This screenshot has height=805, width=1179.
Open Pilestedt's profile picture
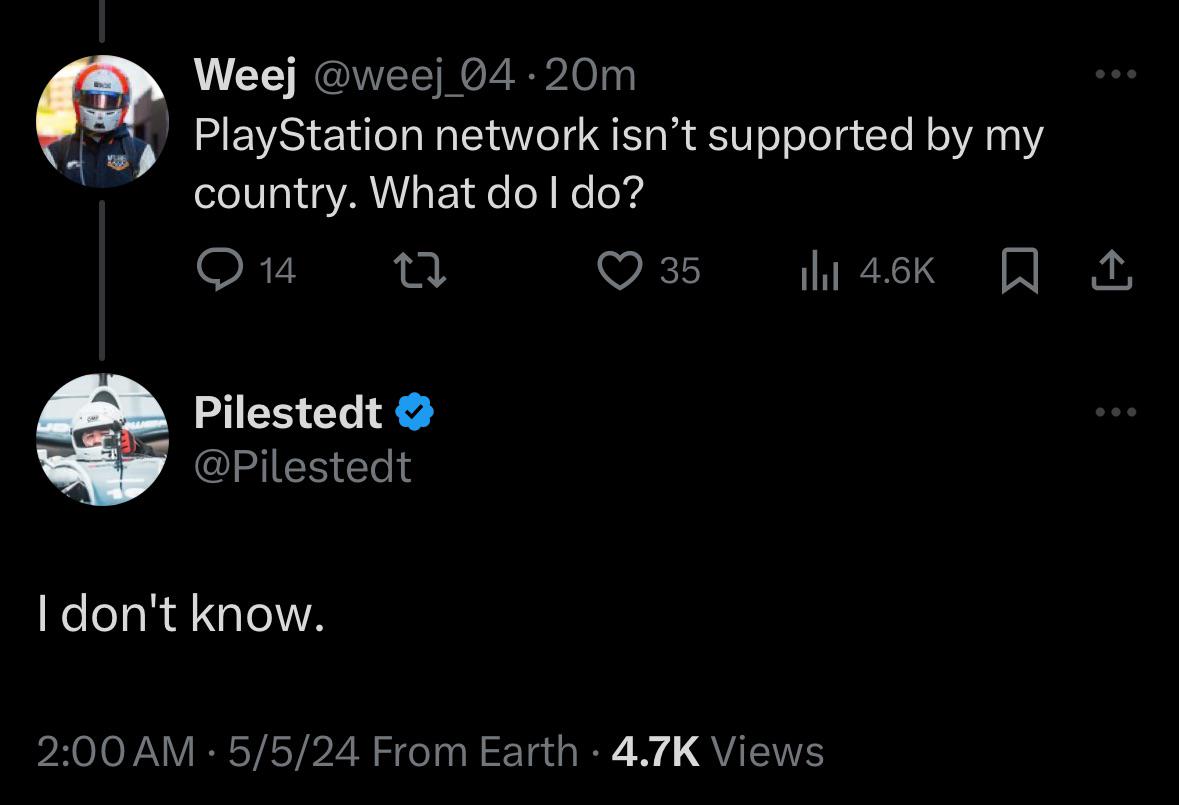tap(102, 440)
